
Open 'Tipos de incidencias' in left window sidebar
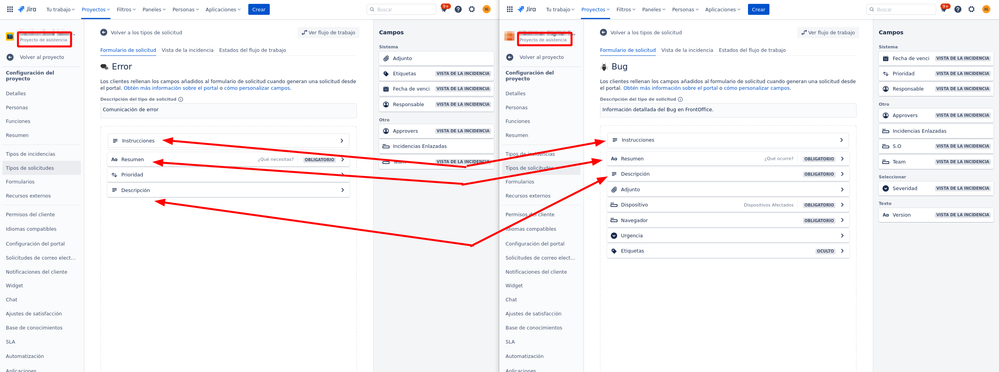pyautogui.click(x=30, y=154)
